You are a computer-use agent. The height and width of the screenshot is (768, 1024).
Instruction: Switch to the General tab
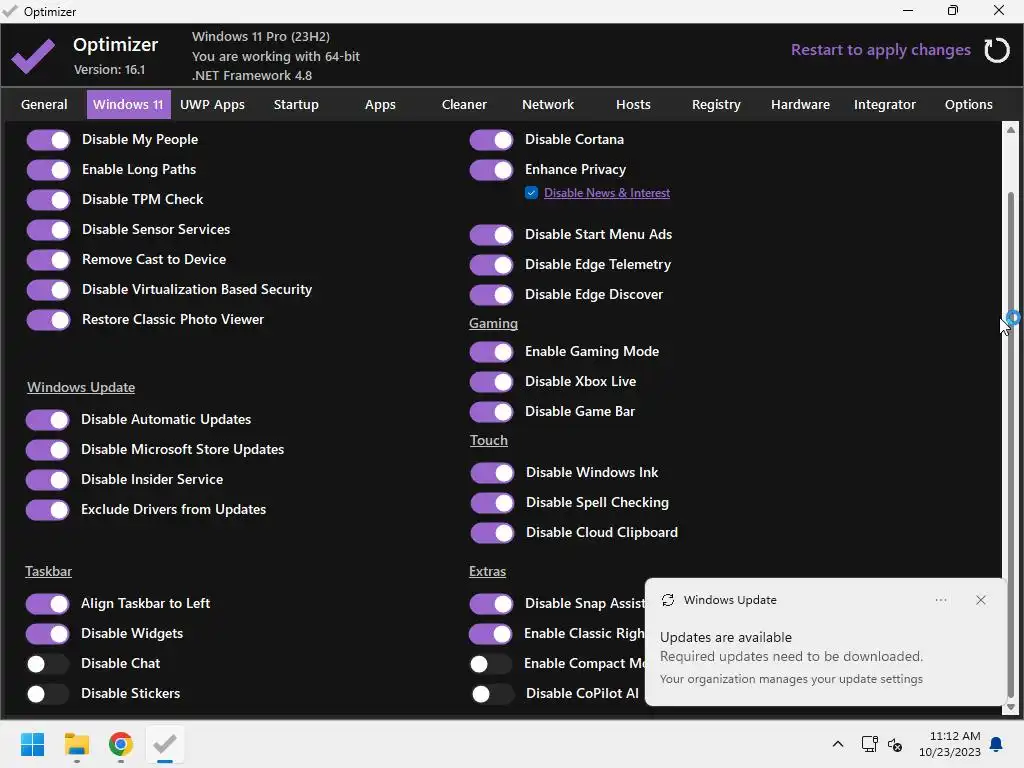click(x=44, y=104)
